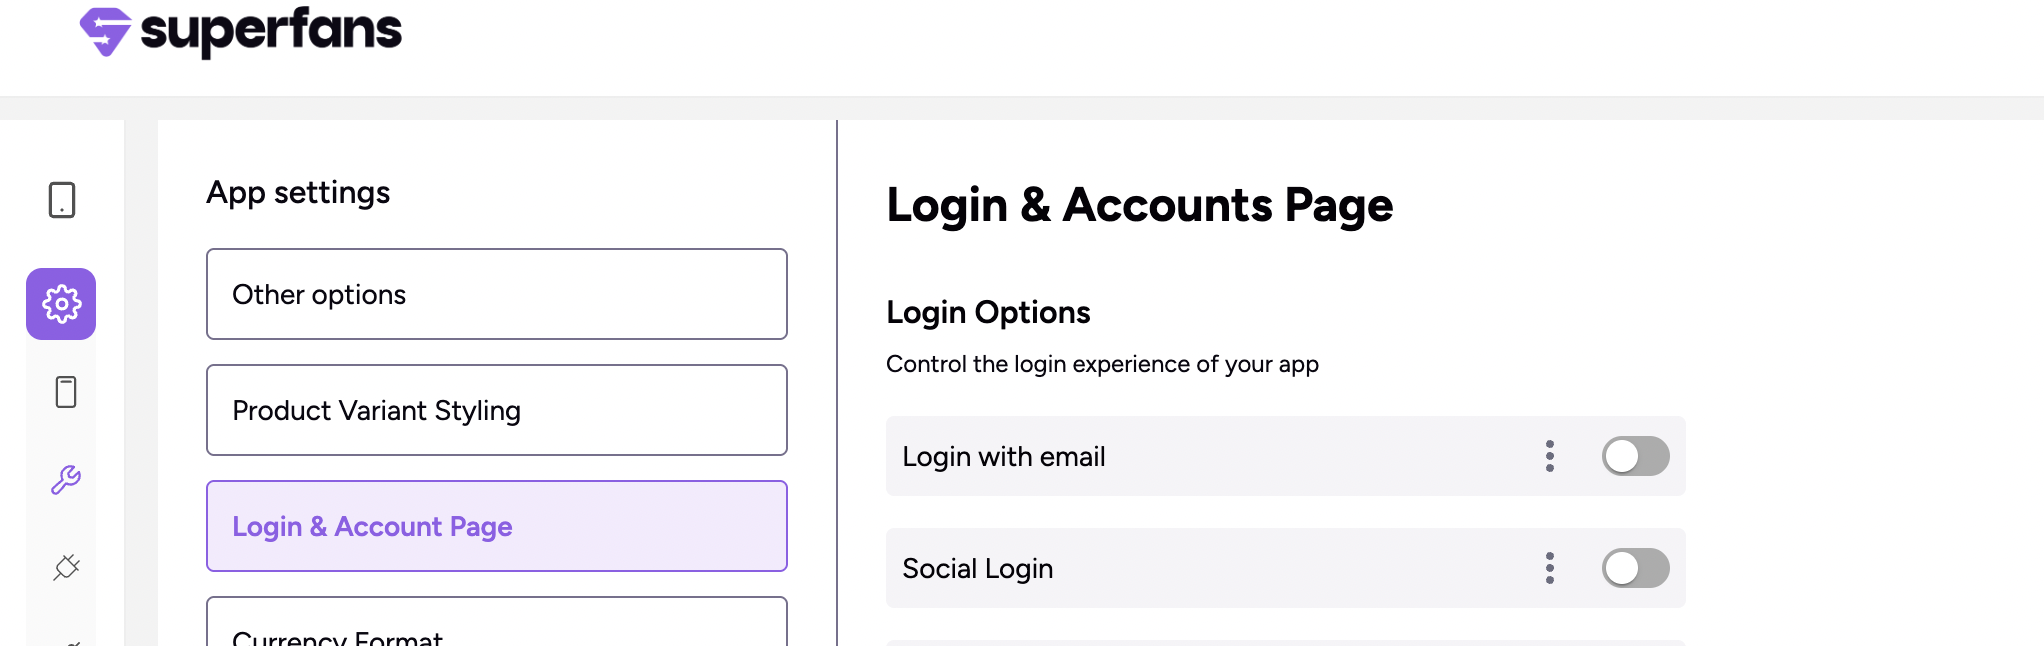Open the tablet device icon in sidebar
This screenshot has width=2044, height=646.
pos(62,200)
